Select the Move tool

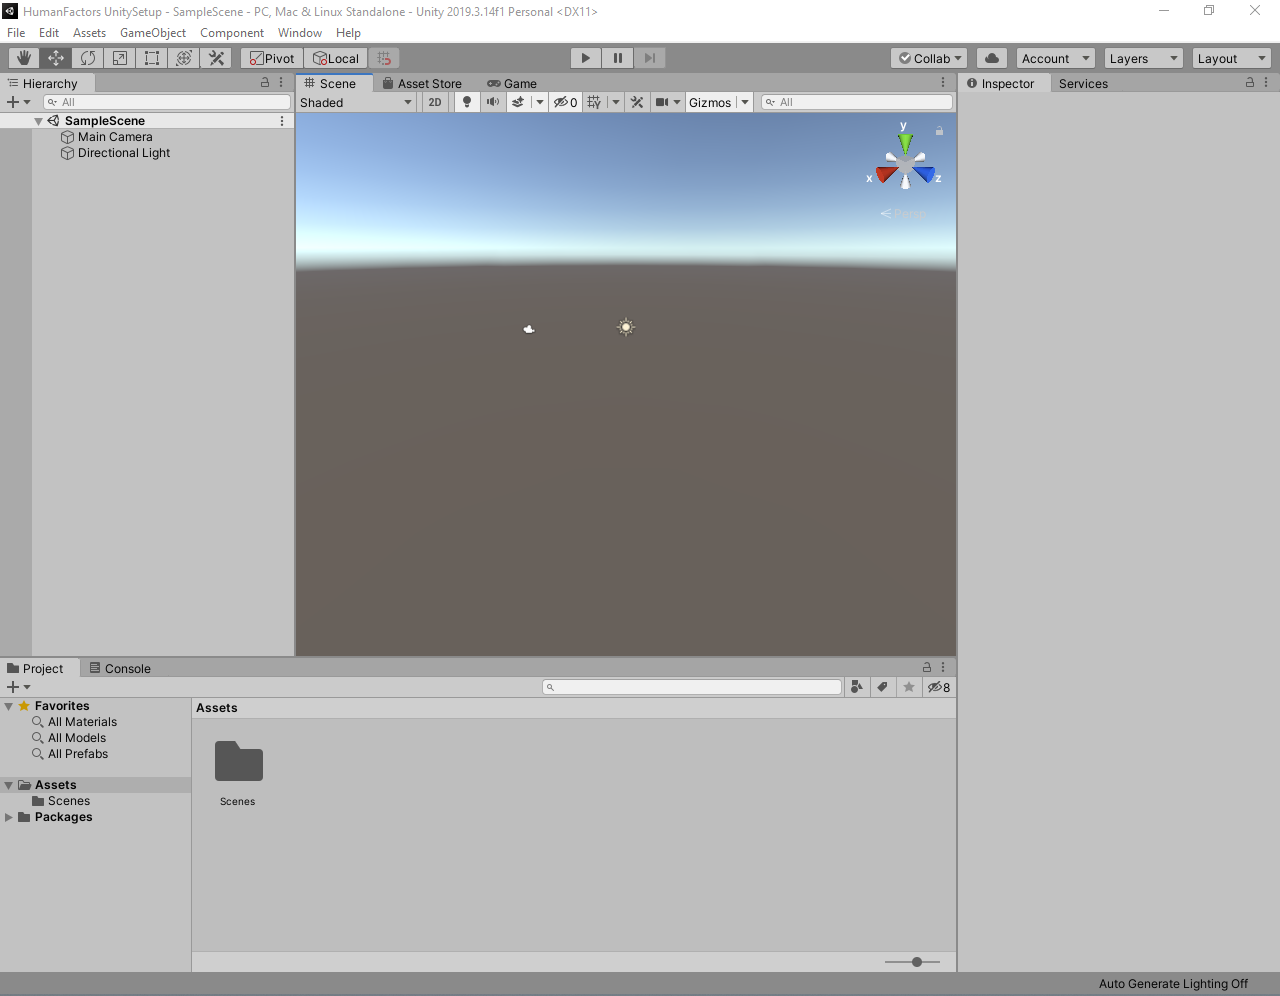[56, 58]
